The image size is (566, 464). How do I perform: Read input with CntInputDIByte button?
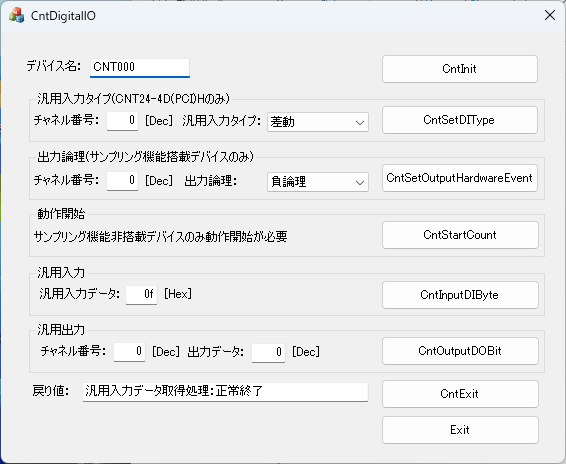click(460, 295)
